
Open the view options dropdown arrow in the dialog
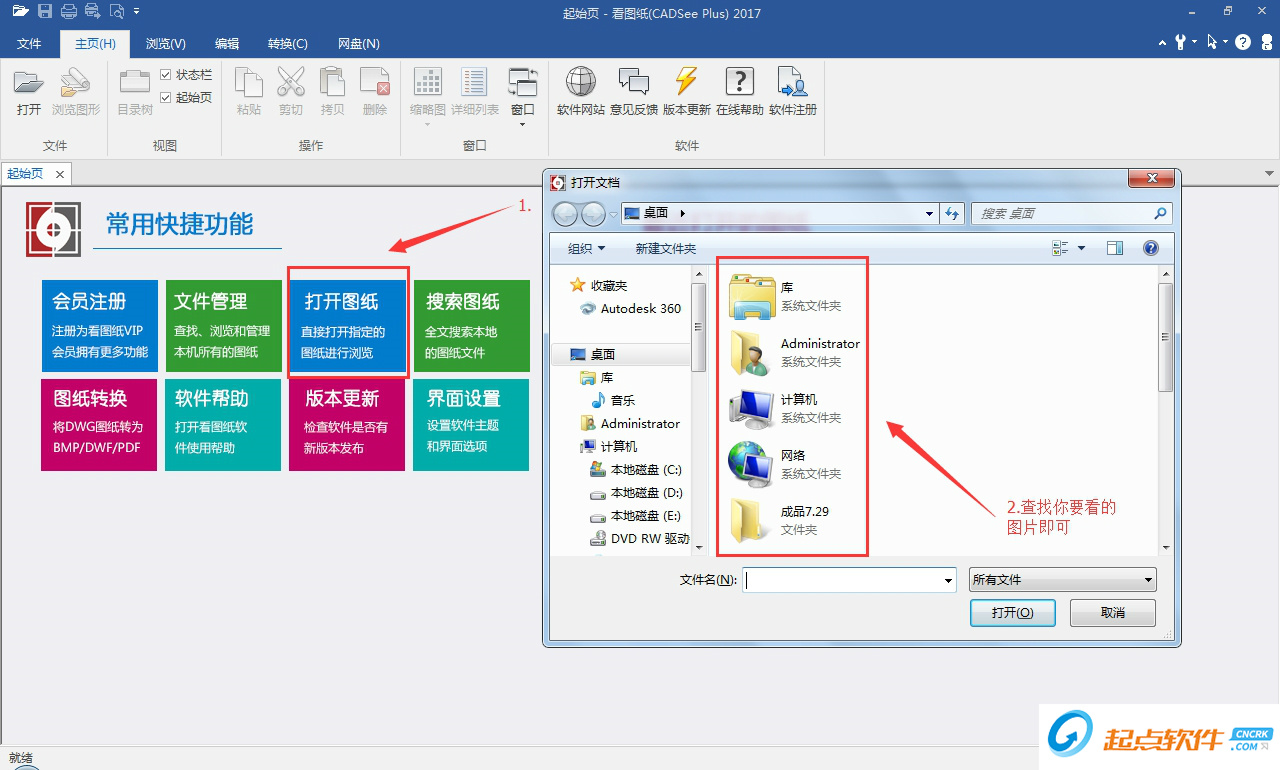1081,248
